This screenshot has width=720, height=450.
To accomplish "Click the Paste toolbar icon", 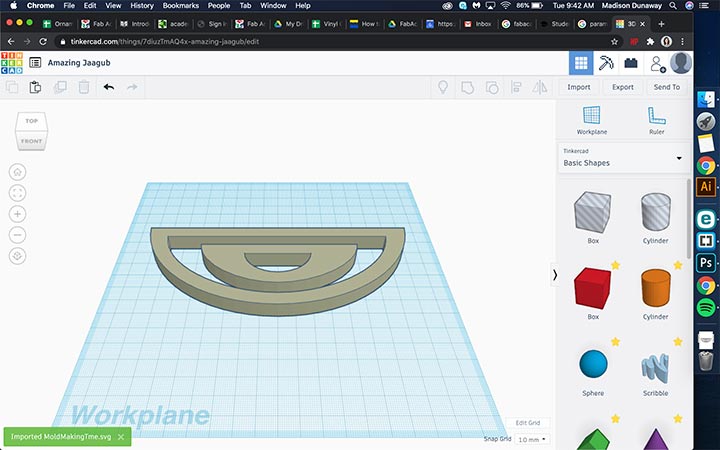I will pos(35,87).
